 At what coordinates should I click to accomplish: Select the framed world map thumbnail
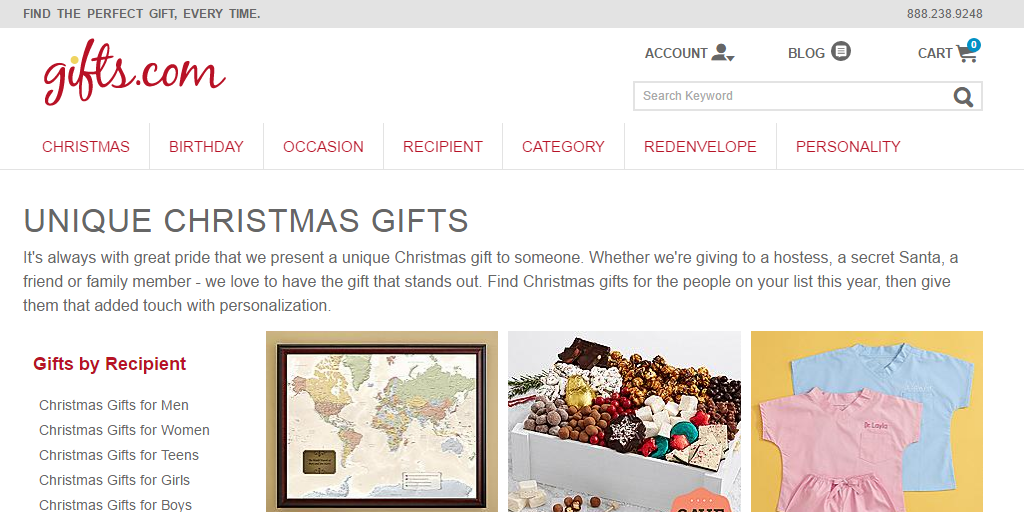pos(382,422)
